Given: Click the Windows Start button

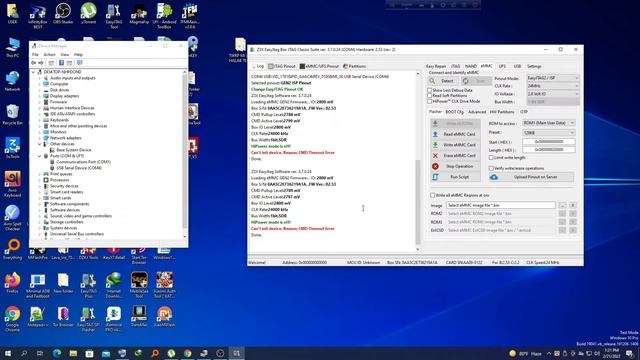Looking at the screenshot, I should 8,353.
